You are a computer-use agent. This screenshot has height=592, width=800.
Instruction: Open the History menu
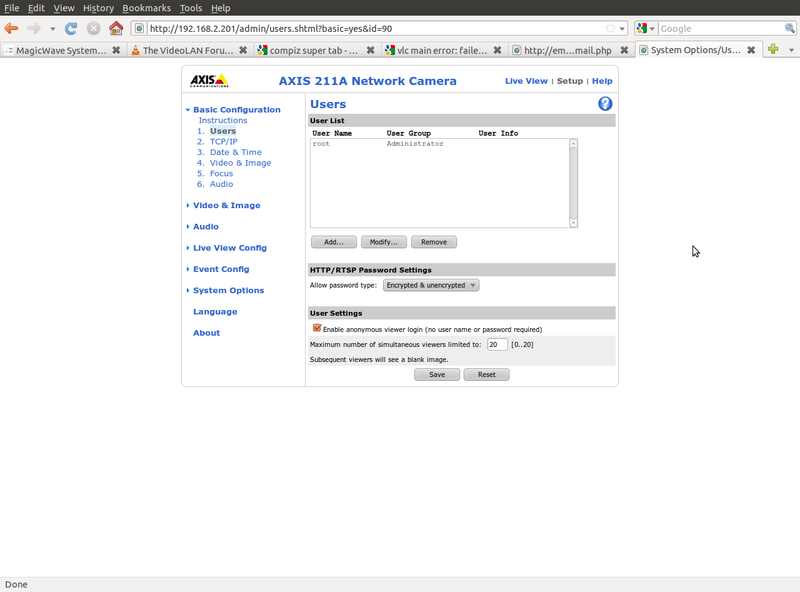pyautogui.click(x=98, y=8)
